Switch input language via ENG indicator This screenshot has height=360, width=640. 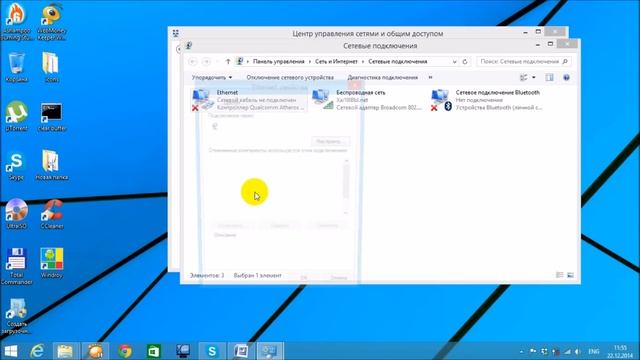point(594,351)
